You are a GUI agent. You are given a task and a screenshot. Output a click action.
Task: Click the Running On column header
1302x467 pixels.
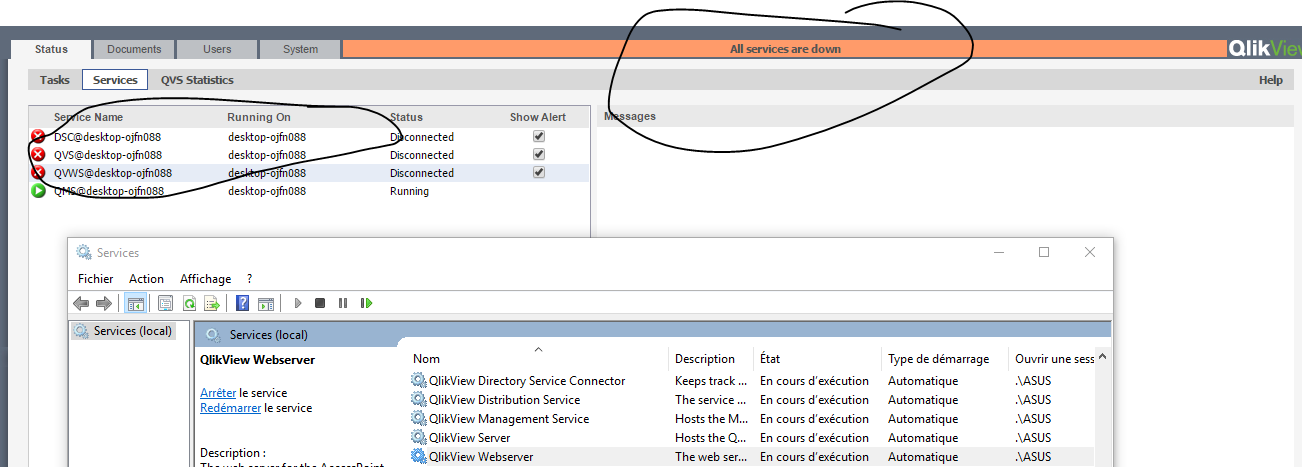pyautogui.click(x=259, y=117)
